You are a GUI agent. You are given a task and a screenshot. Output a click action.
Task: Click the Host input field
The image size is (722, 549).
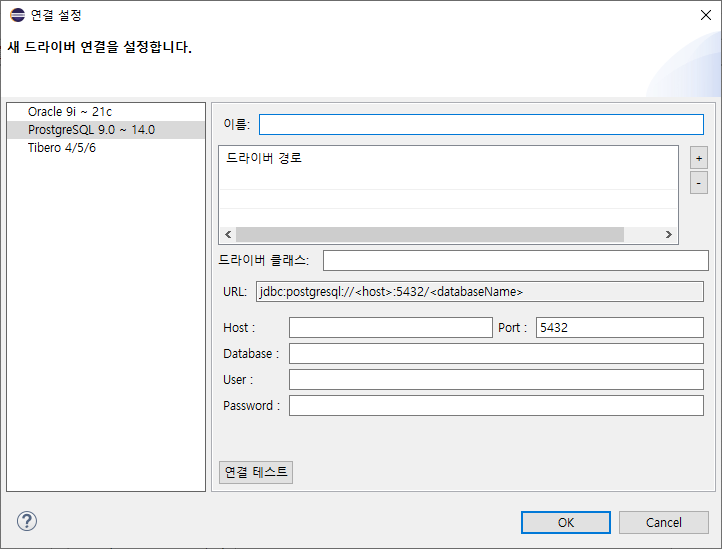click(390, 327)
